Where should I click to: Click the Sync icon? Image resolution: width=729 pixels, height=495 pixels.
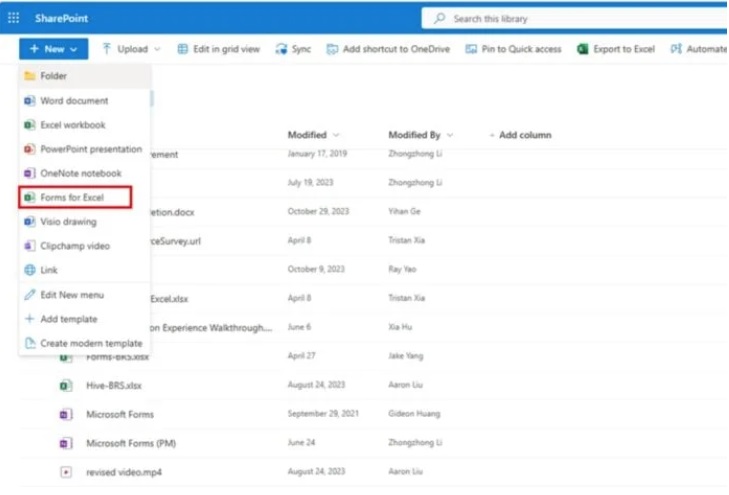(x=281, y=49)
